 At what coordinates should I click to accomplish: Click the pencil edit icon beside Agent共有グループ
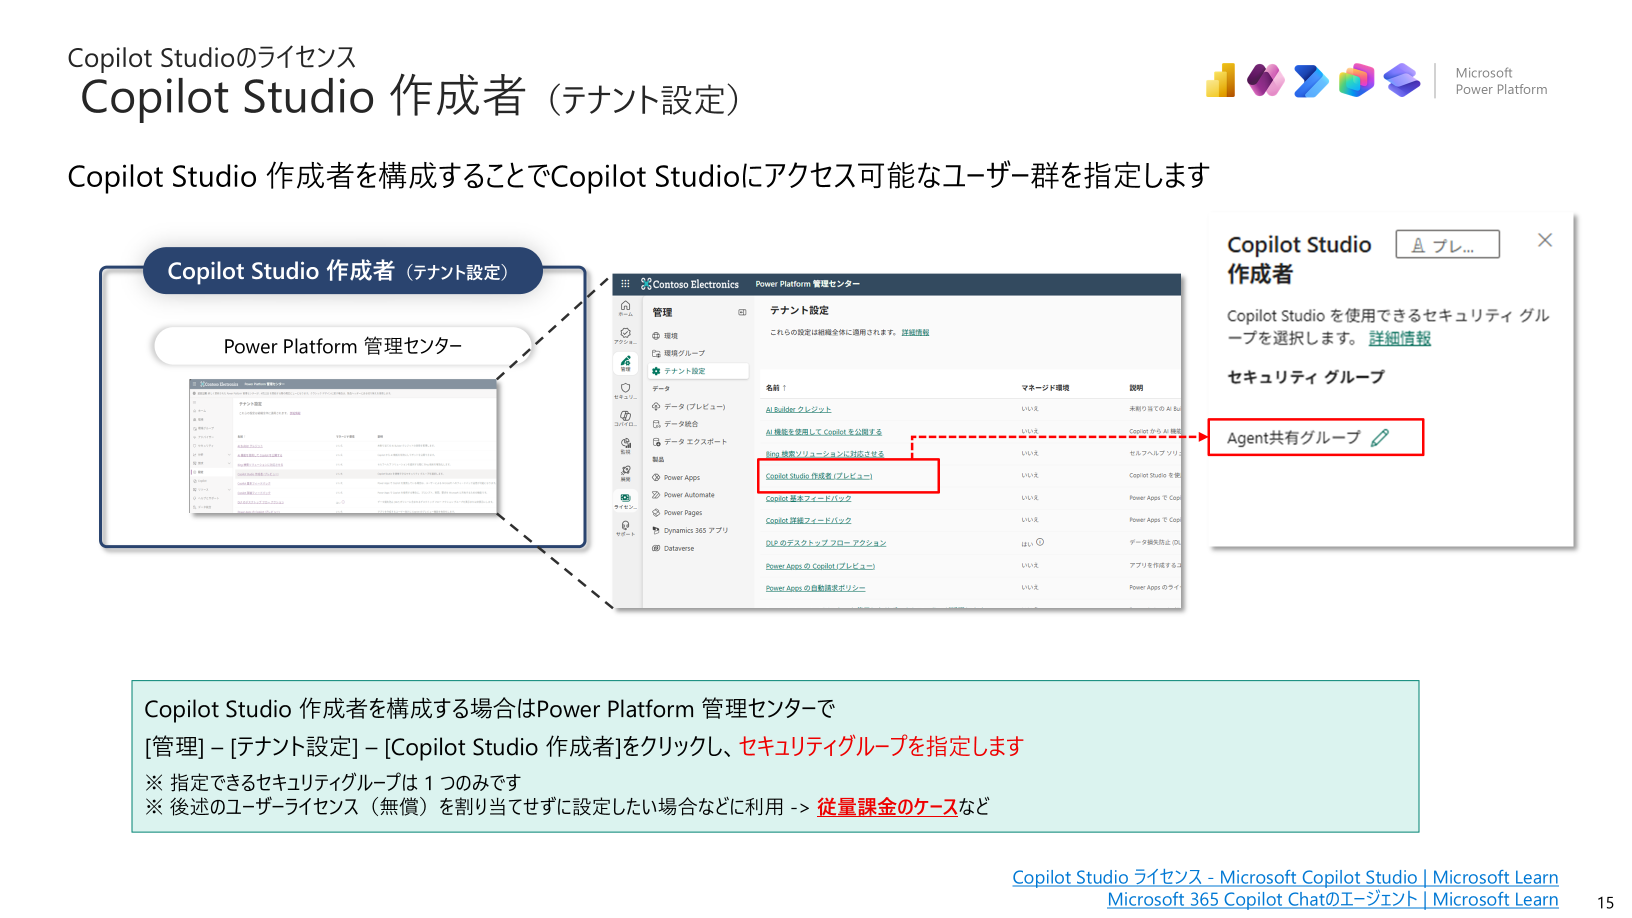(x=1380, y=438)
